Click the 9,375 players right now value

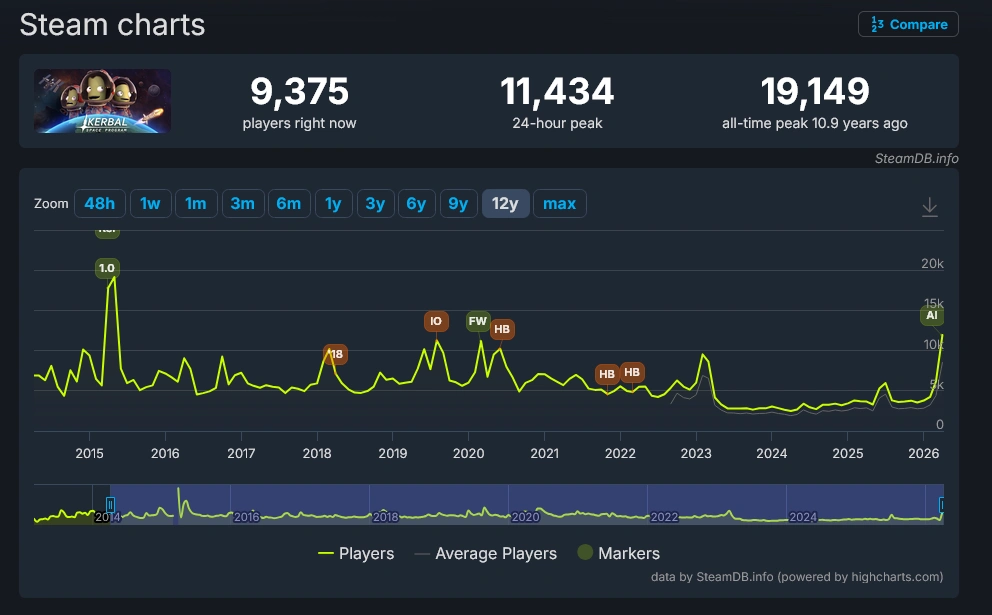pos(299,91)
